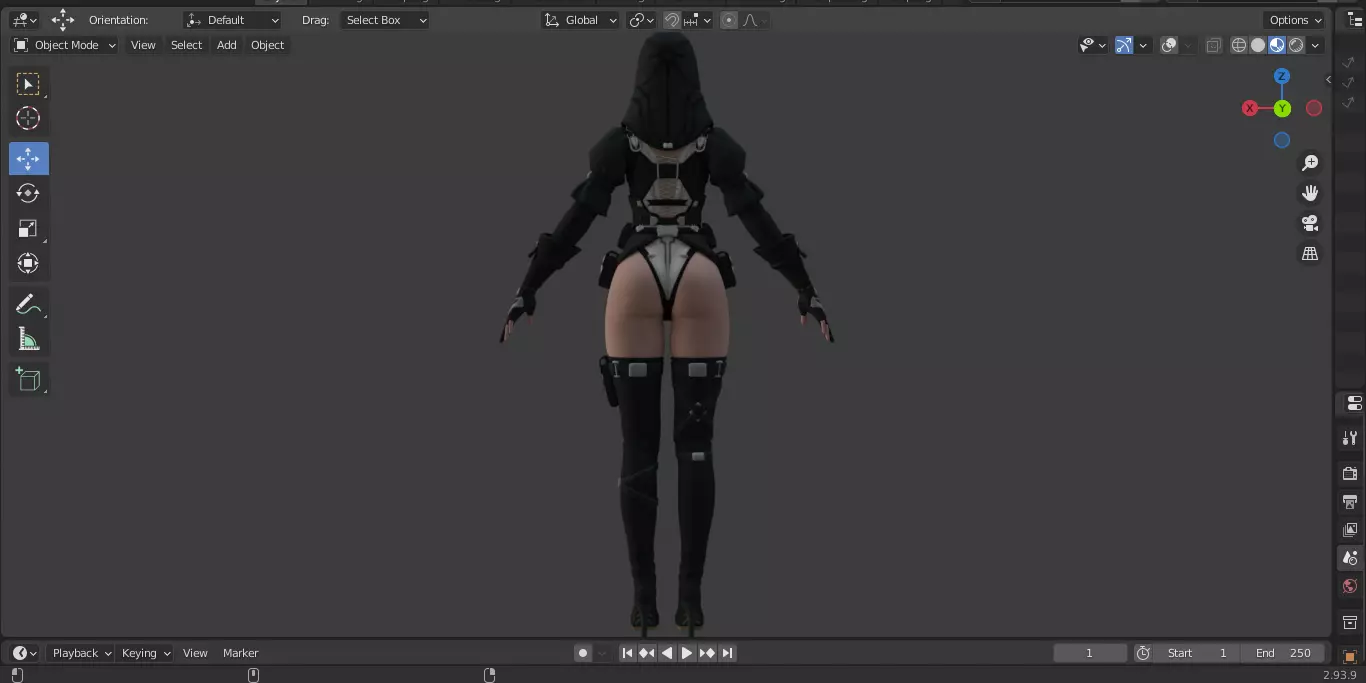This screenshot has width=1366, height=683.
Task: Open the viewport View menu
Action: [143, 45]
